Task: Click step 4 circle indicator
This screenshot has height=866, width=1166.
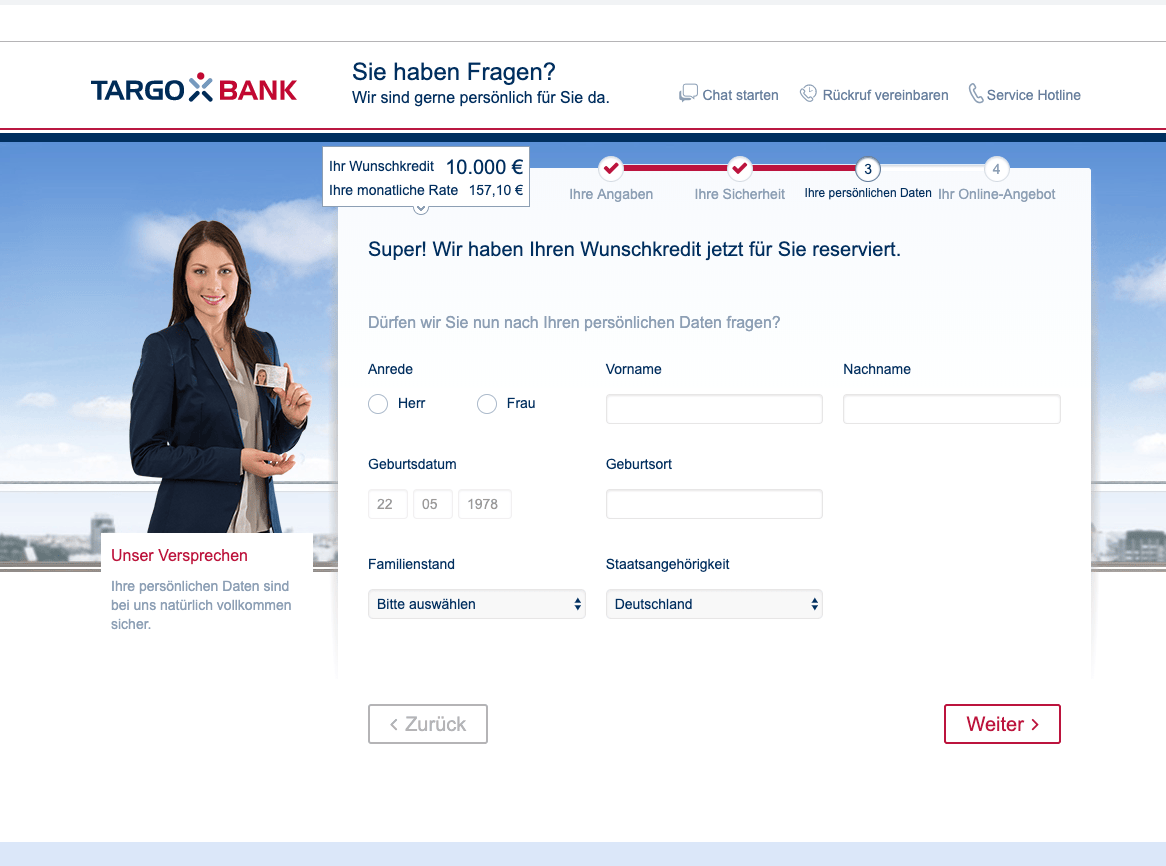Action: point(996,169)
